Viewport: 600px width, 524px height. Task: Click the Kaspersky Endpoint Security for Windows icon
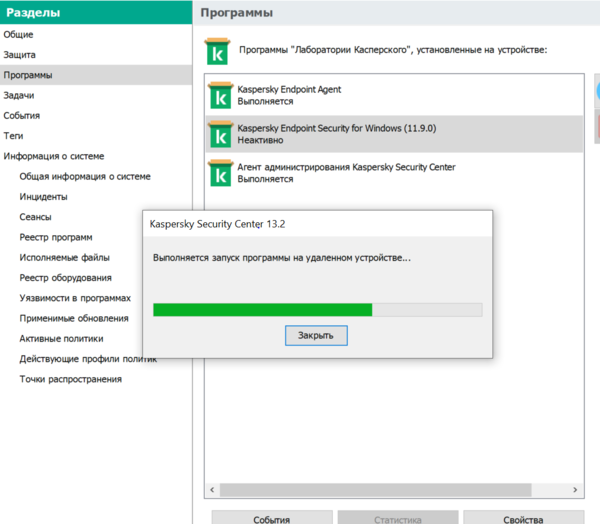(x=220, y=134)
